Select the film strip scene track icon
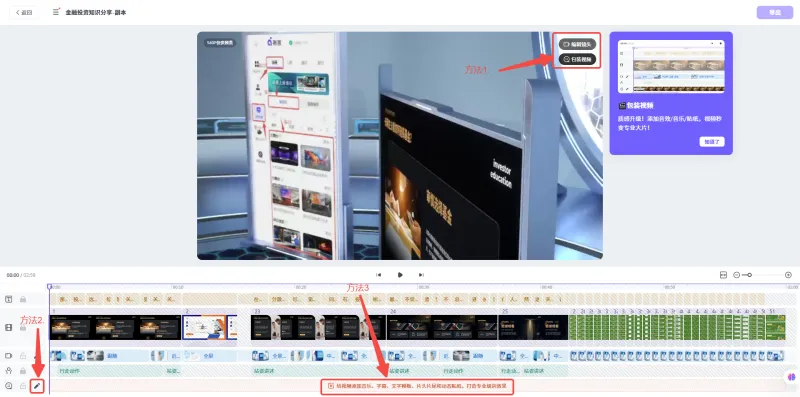 click(x=8, y=328)
